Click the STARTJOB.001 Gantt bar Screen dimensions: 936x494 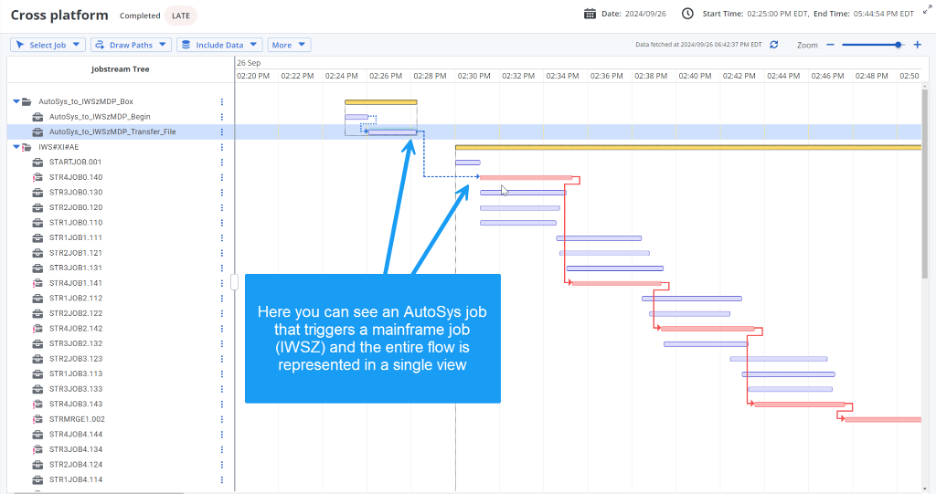click(x=467, y=162)
